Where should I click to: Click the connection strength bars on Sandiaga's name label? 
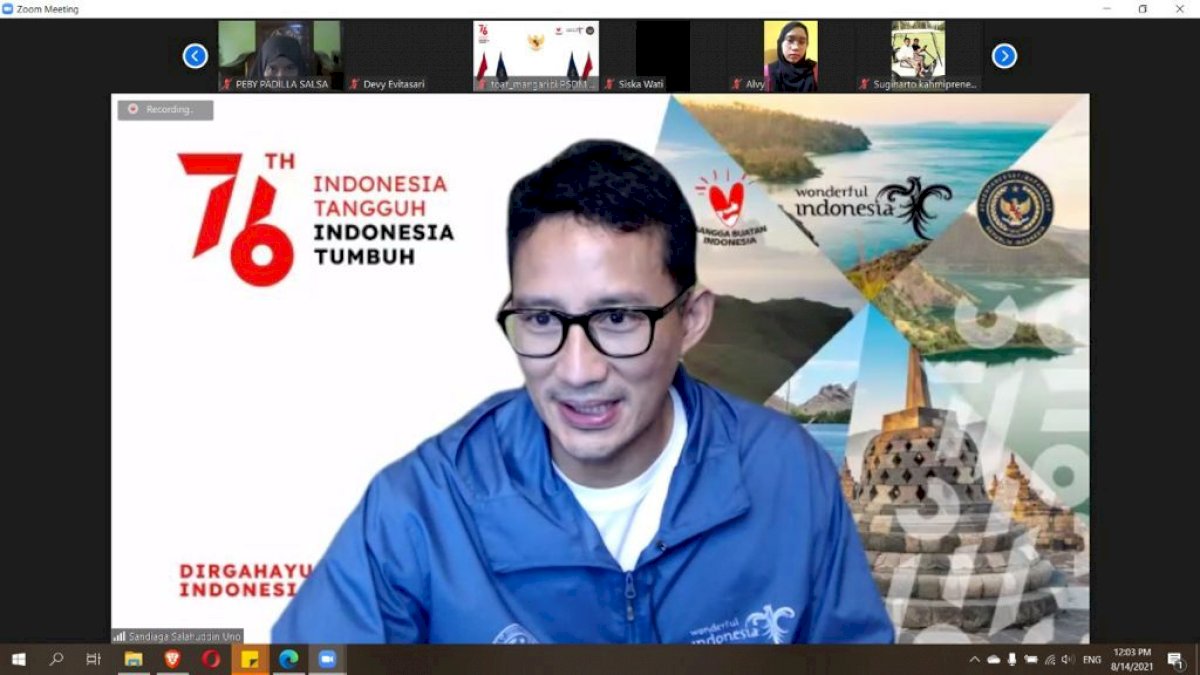pyautogui.click(x=119, y=635)
